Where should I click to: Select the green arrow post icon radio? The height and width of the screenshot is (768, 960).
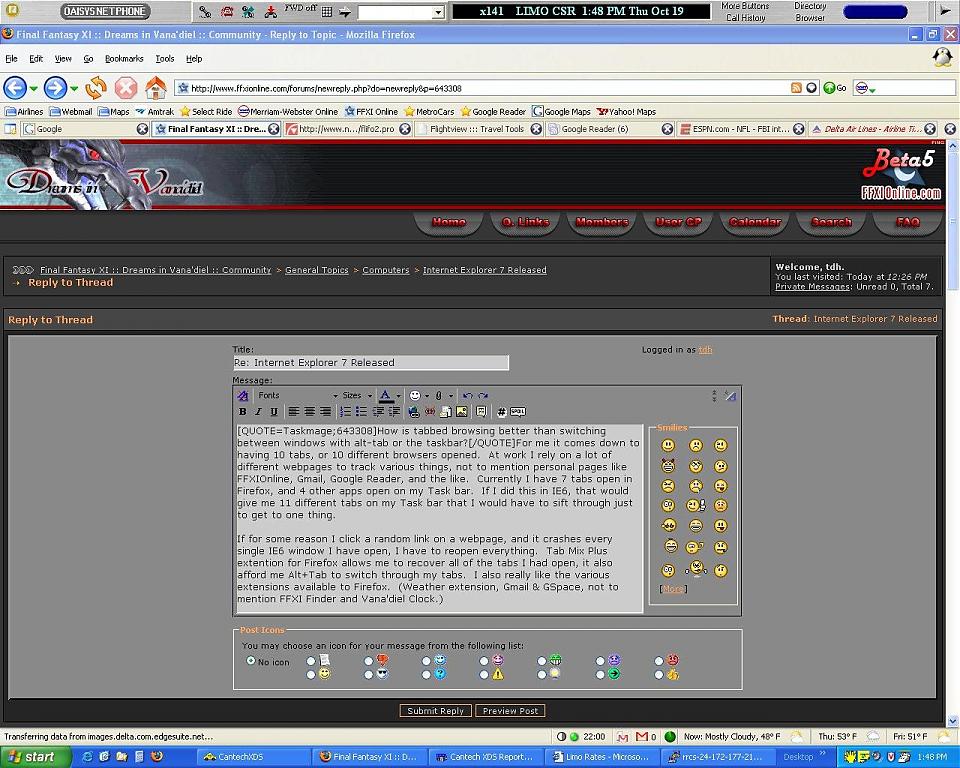pos(600,674)
